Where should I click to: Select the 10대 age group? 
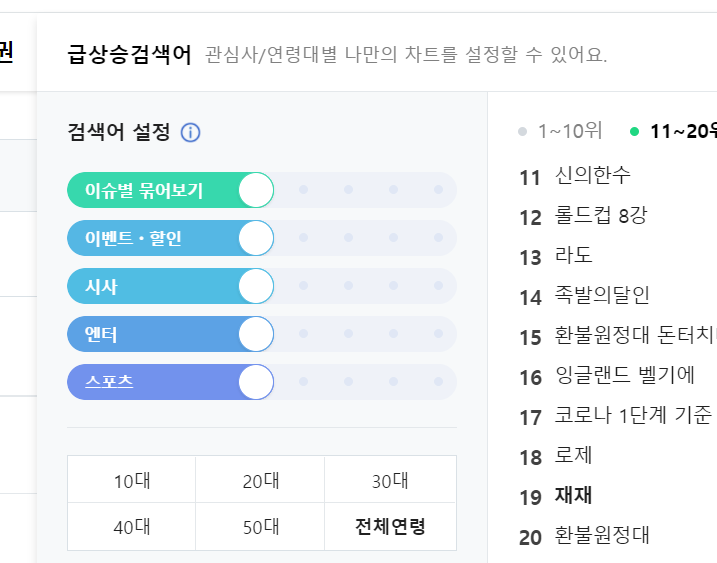(x=132, y=480)
